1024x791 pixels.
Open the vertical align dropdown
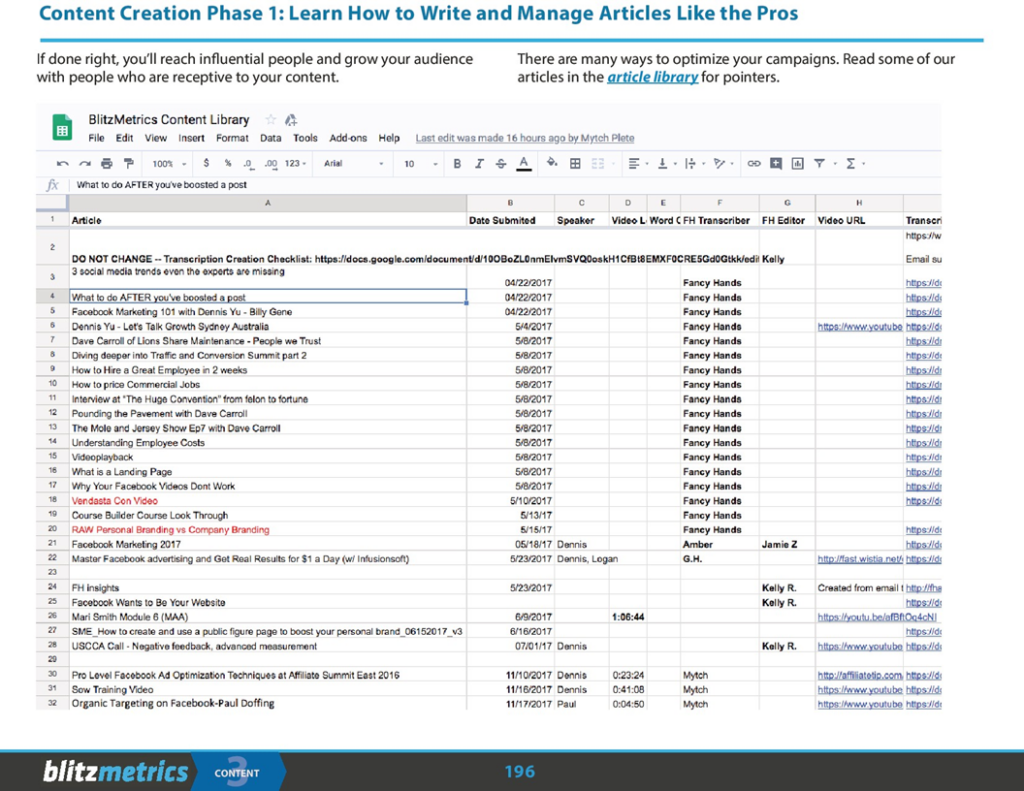point(666,163)
